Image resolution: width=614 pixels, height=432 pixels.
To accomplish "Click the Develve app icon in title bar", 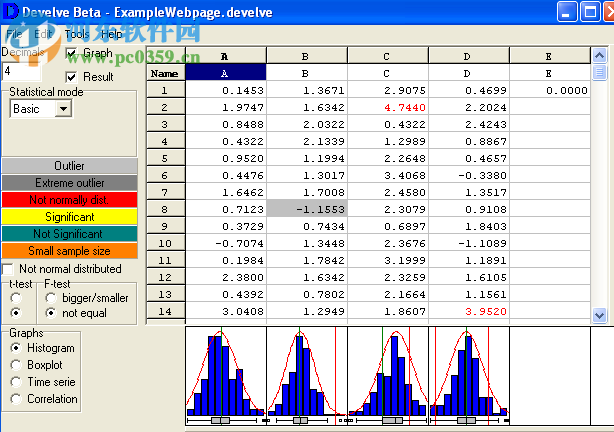I will tap(11, 12).
